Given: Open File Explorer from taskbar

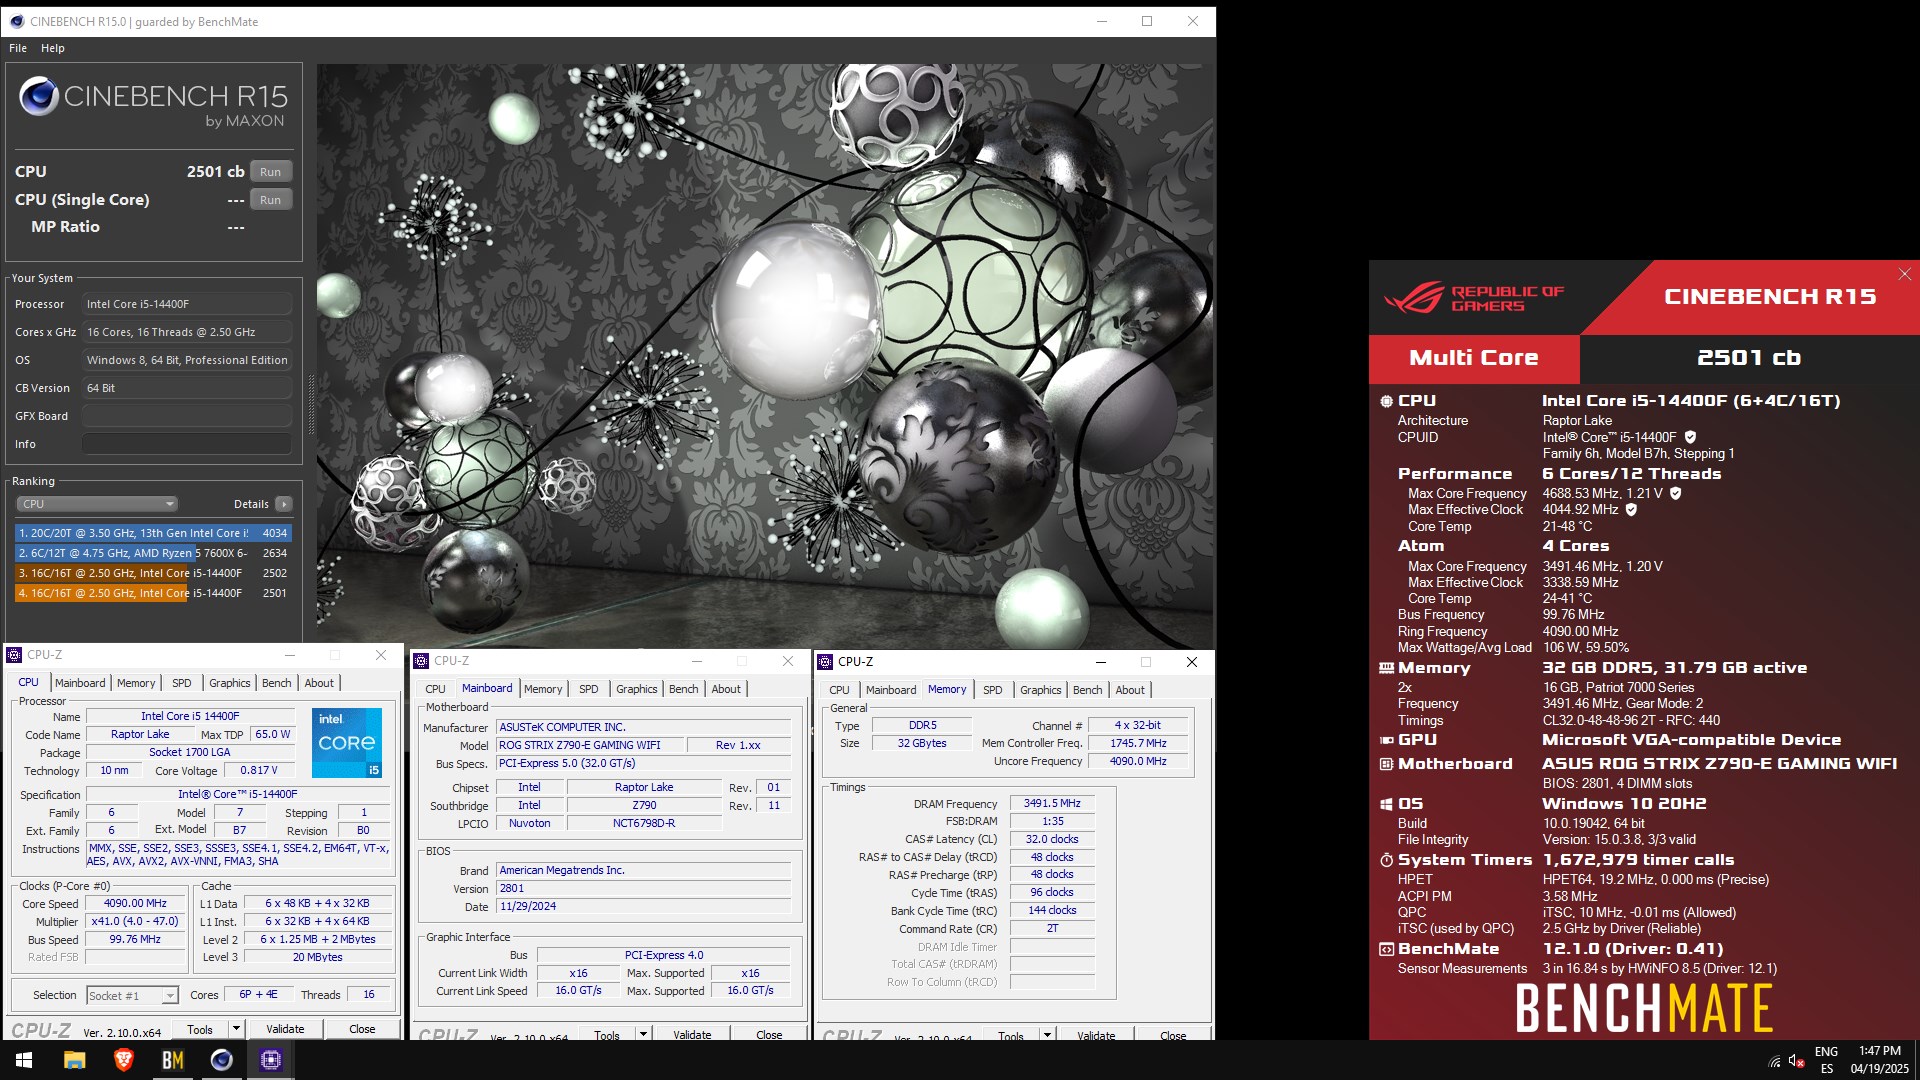Looking at the screenshot, I should (x=75, y=1060).
